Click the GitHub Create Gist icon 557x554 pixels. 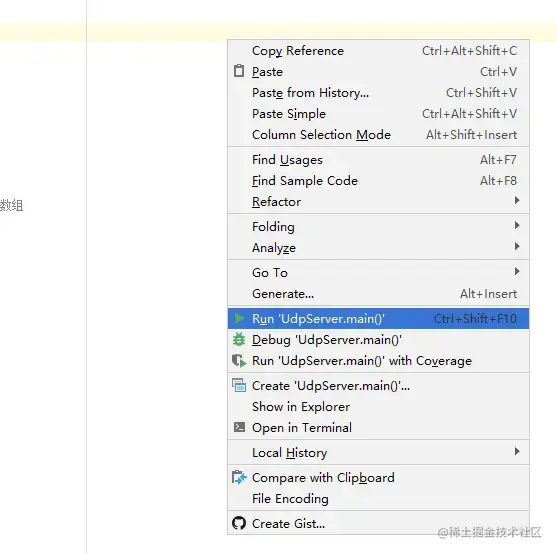point(239,523)
